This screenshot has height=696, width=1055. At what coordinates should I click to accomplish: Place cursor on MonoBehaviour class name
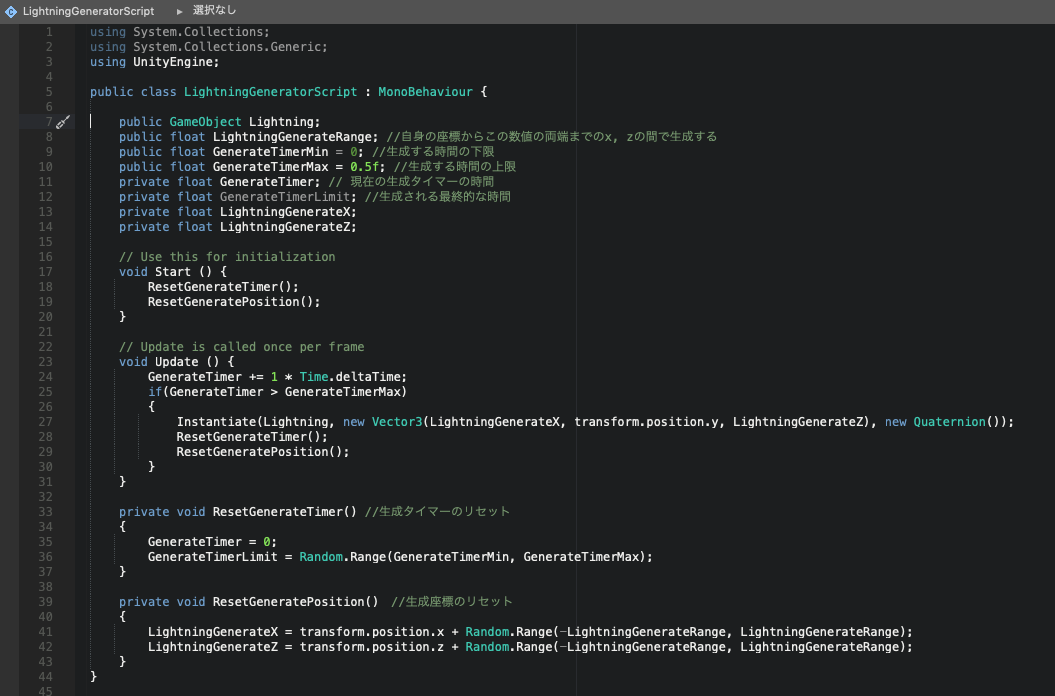click(x=425, y=92)
